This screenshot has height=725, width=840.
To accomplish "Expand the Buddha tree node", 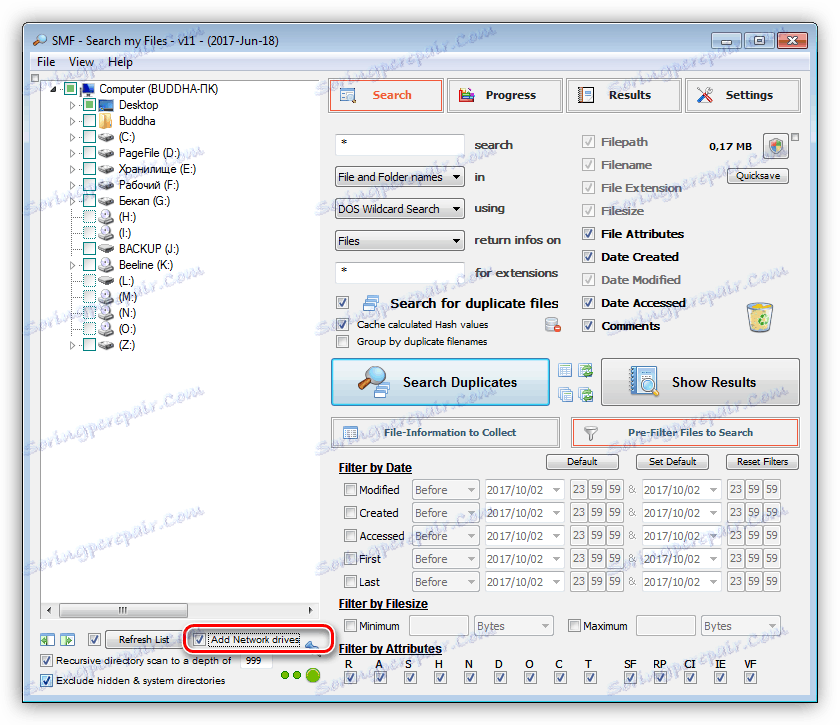I will click(72, 121).
